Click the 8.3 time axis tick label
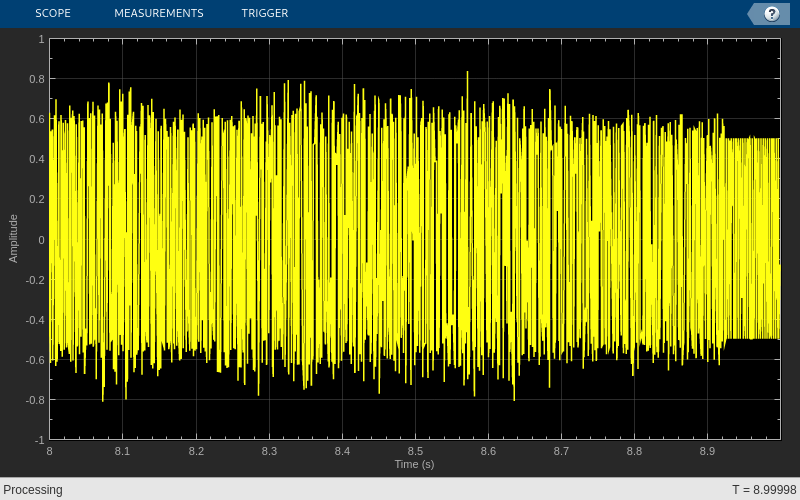 (269, 451)
